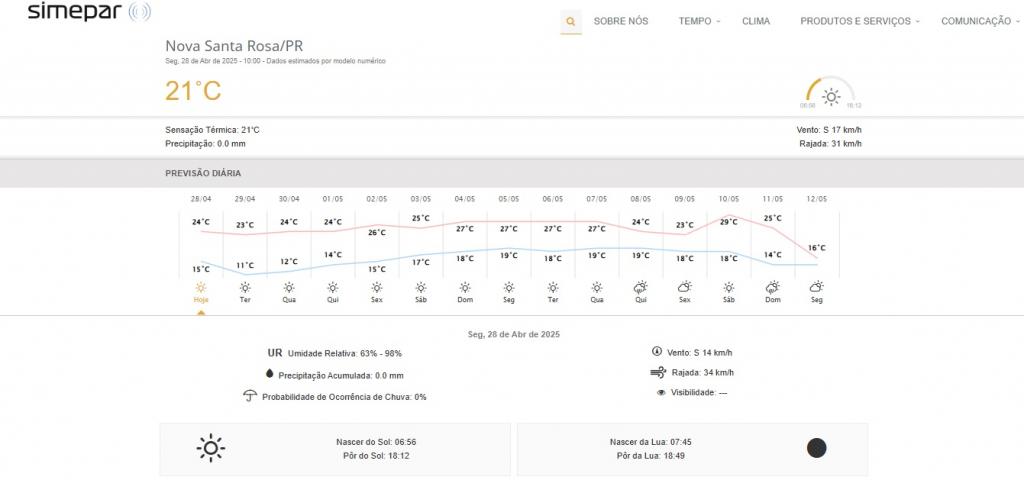Click the new moon phase icon
The width and height of the screenshot is (1024, 480).
[x=816, y=448]
